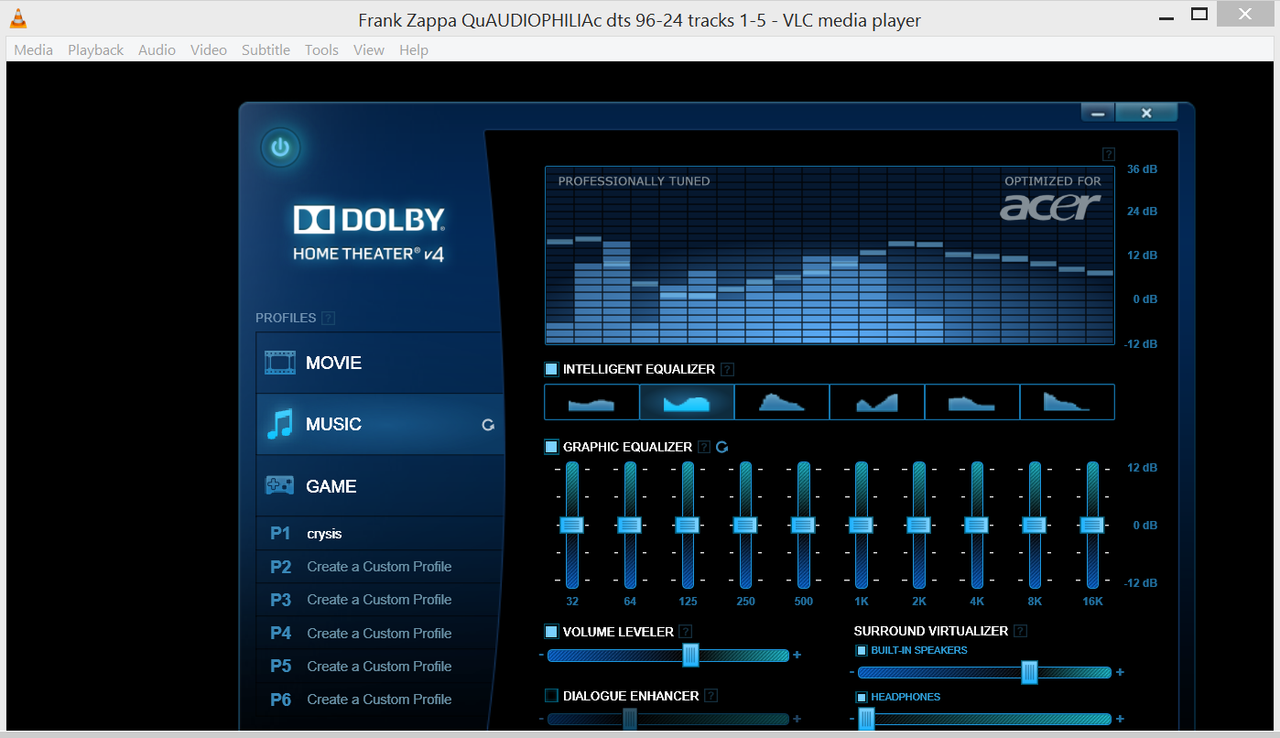Click the Volume Leveler plus sign
This screenshot has width=1280, height=738.
(797, 655)
